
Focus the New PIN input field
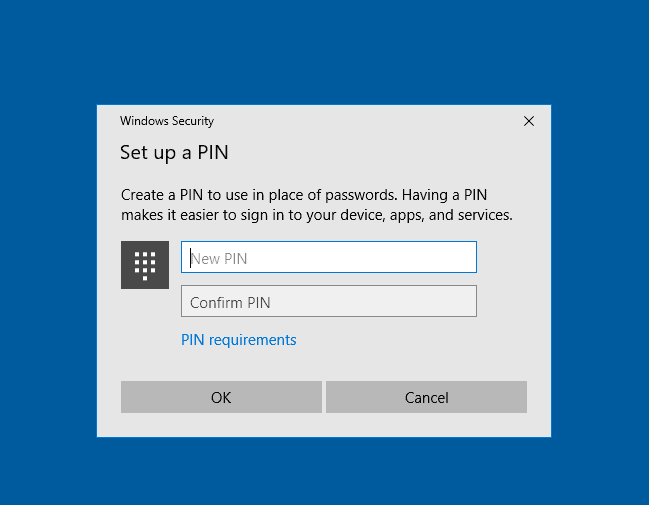click(x=328, y=258)
